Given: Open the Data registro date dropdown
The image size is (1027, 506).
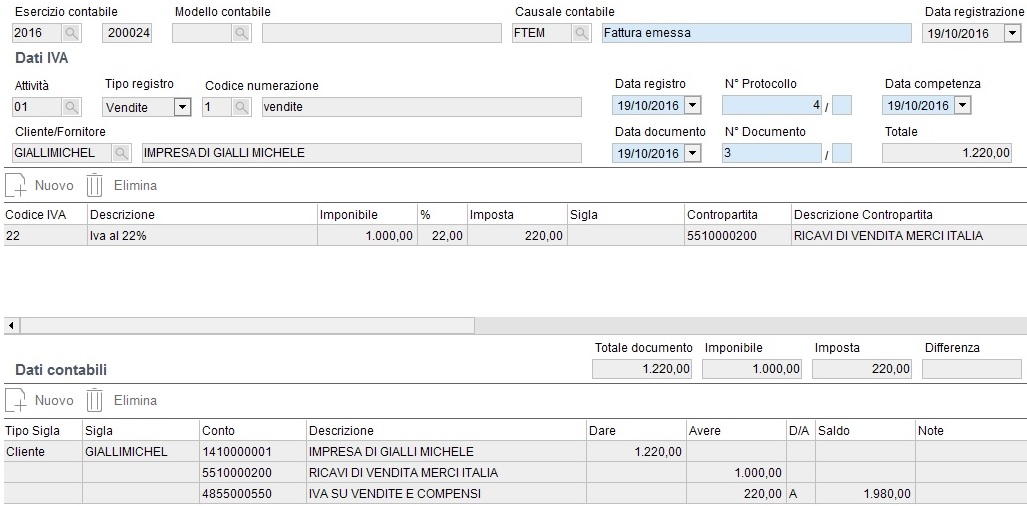Looking at the screenshot, I should [x=693, y=106].
